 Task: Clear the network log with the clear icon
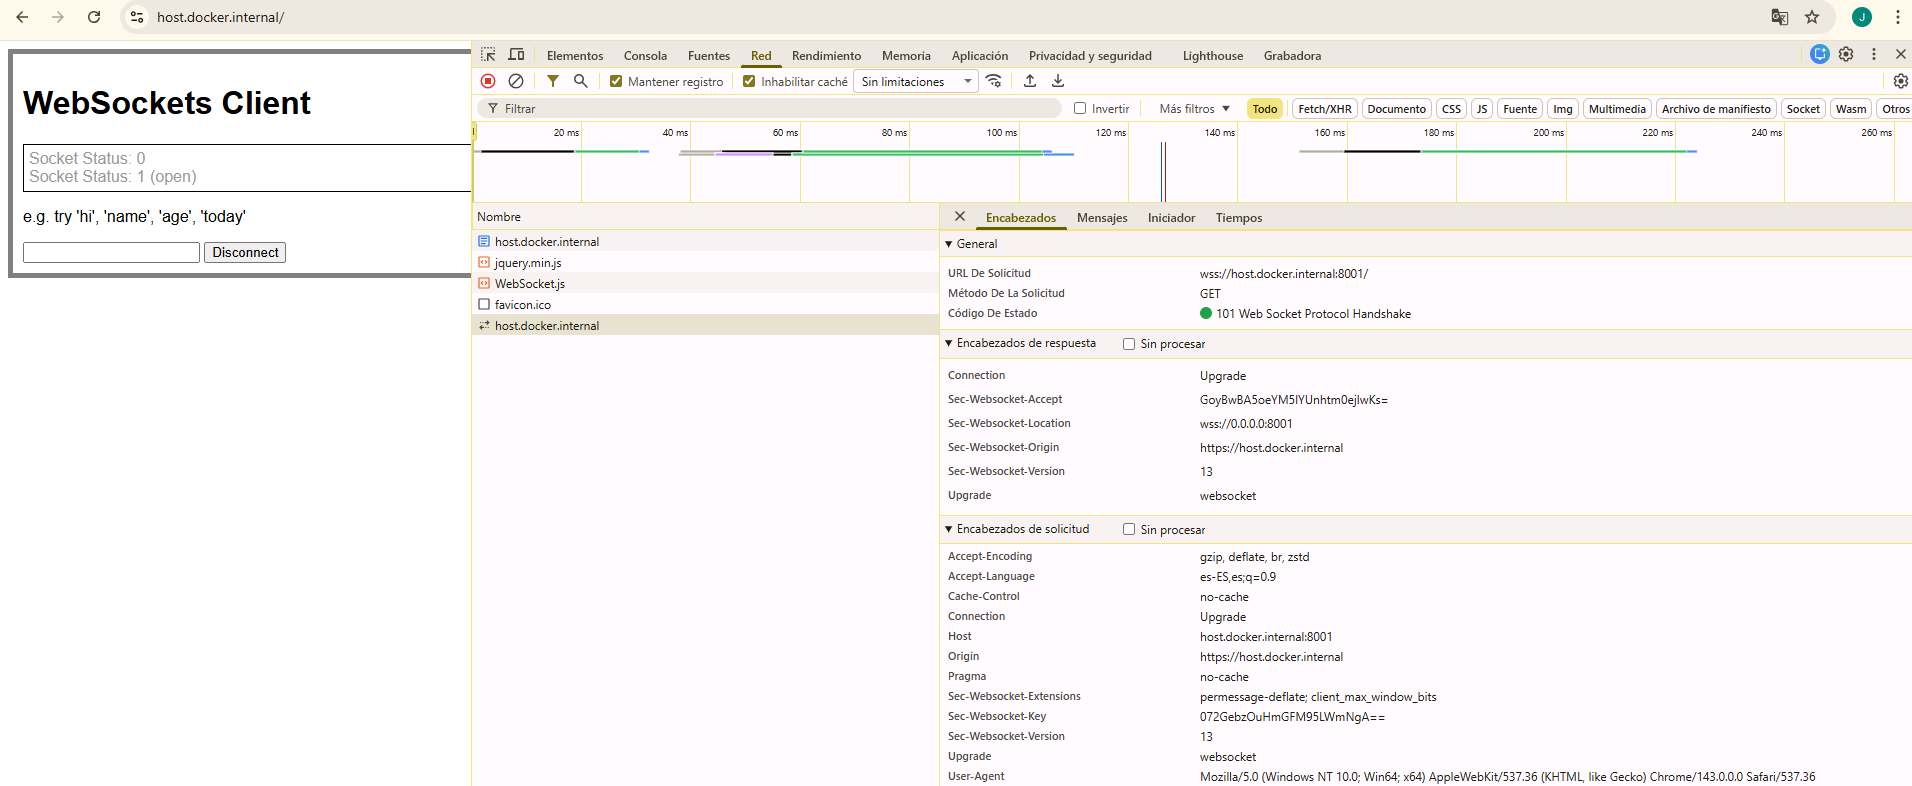tap(516, 81)
